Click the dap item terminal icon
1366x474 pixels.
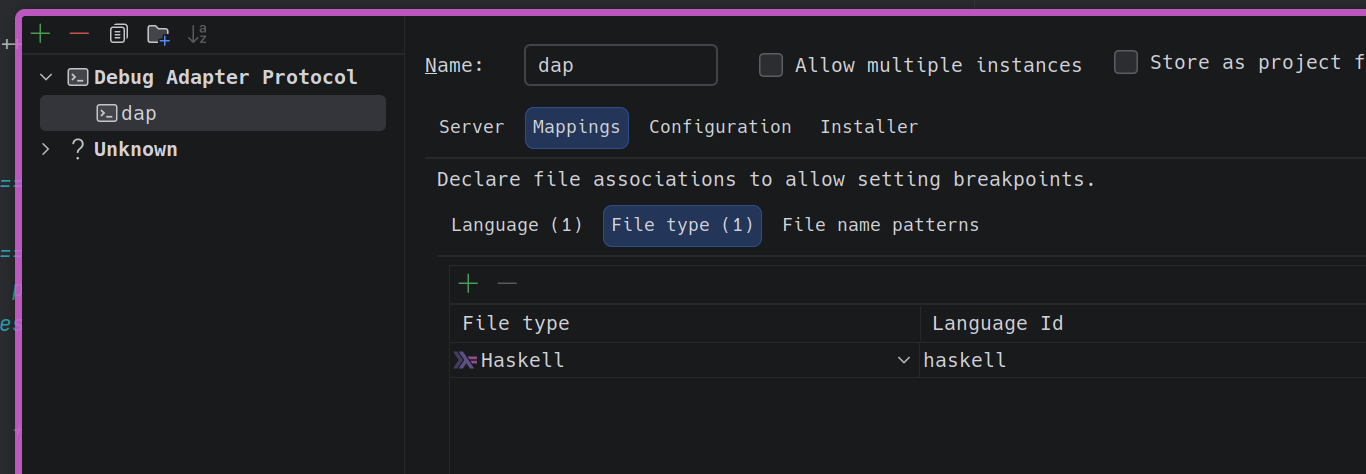(x=106, y=113)
